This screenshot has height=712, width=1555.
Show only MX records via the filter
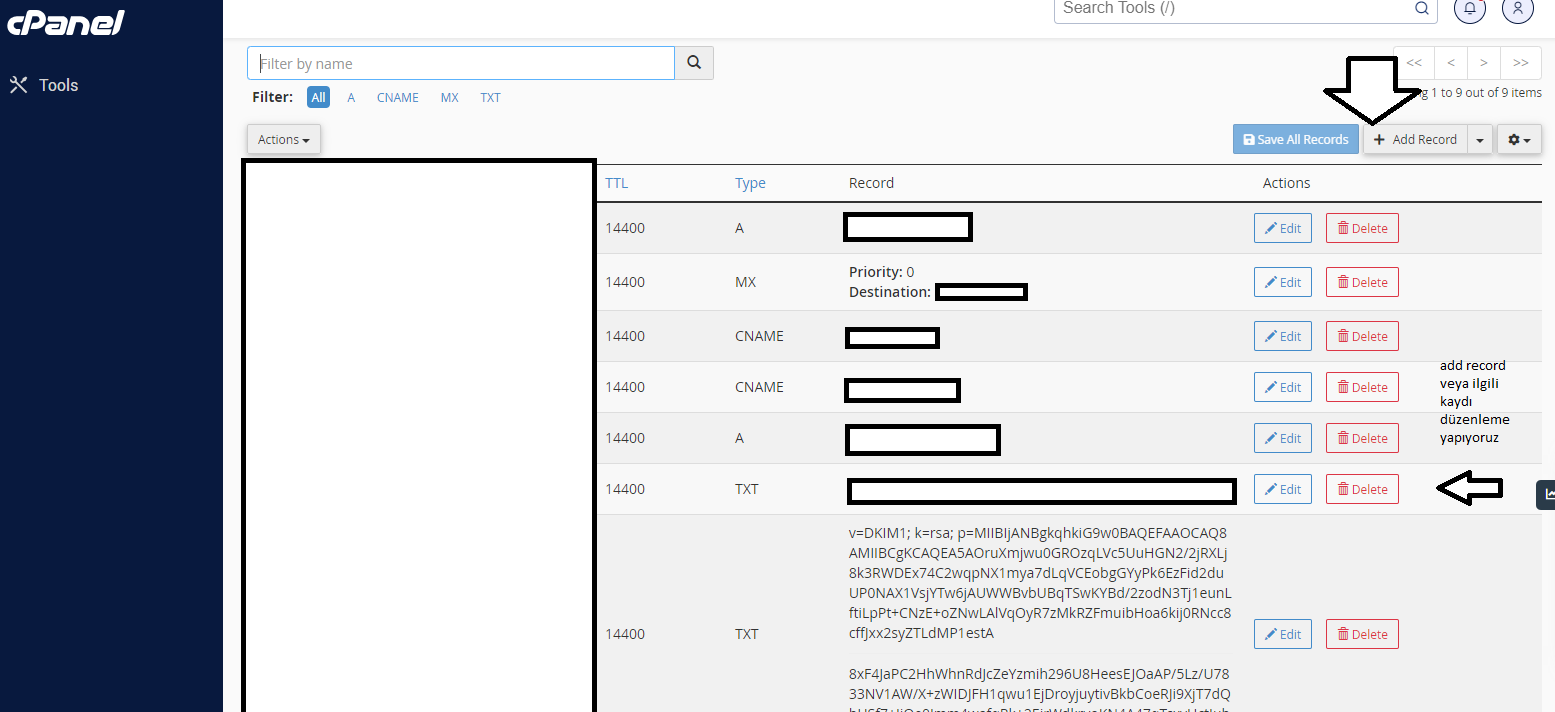(x=450, y=98)
